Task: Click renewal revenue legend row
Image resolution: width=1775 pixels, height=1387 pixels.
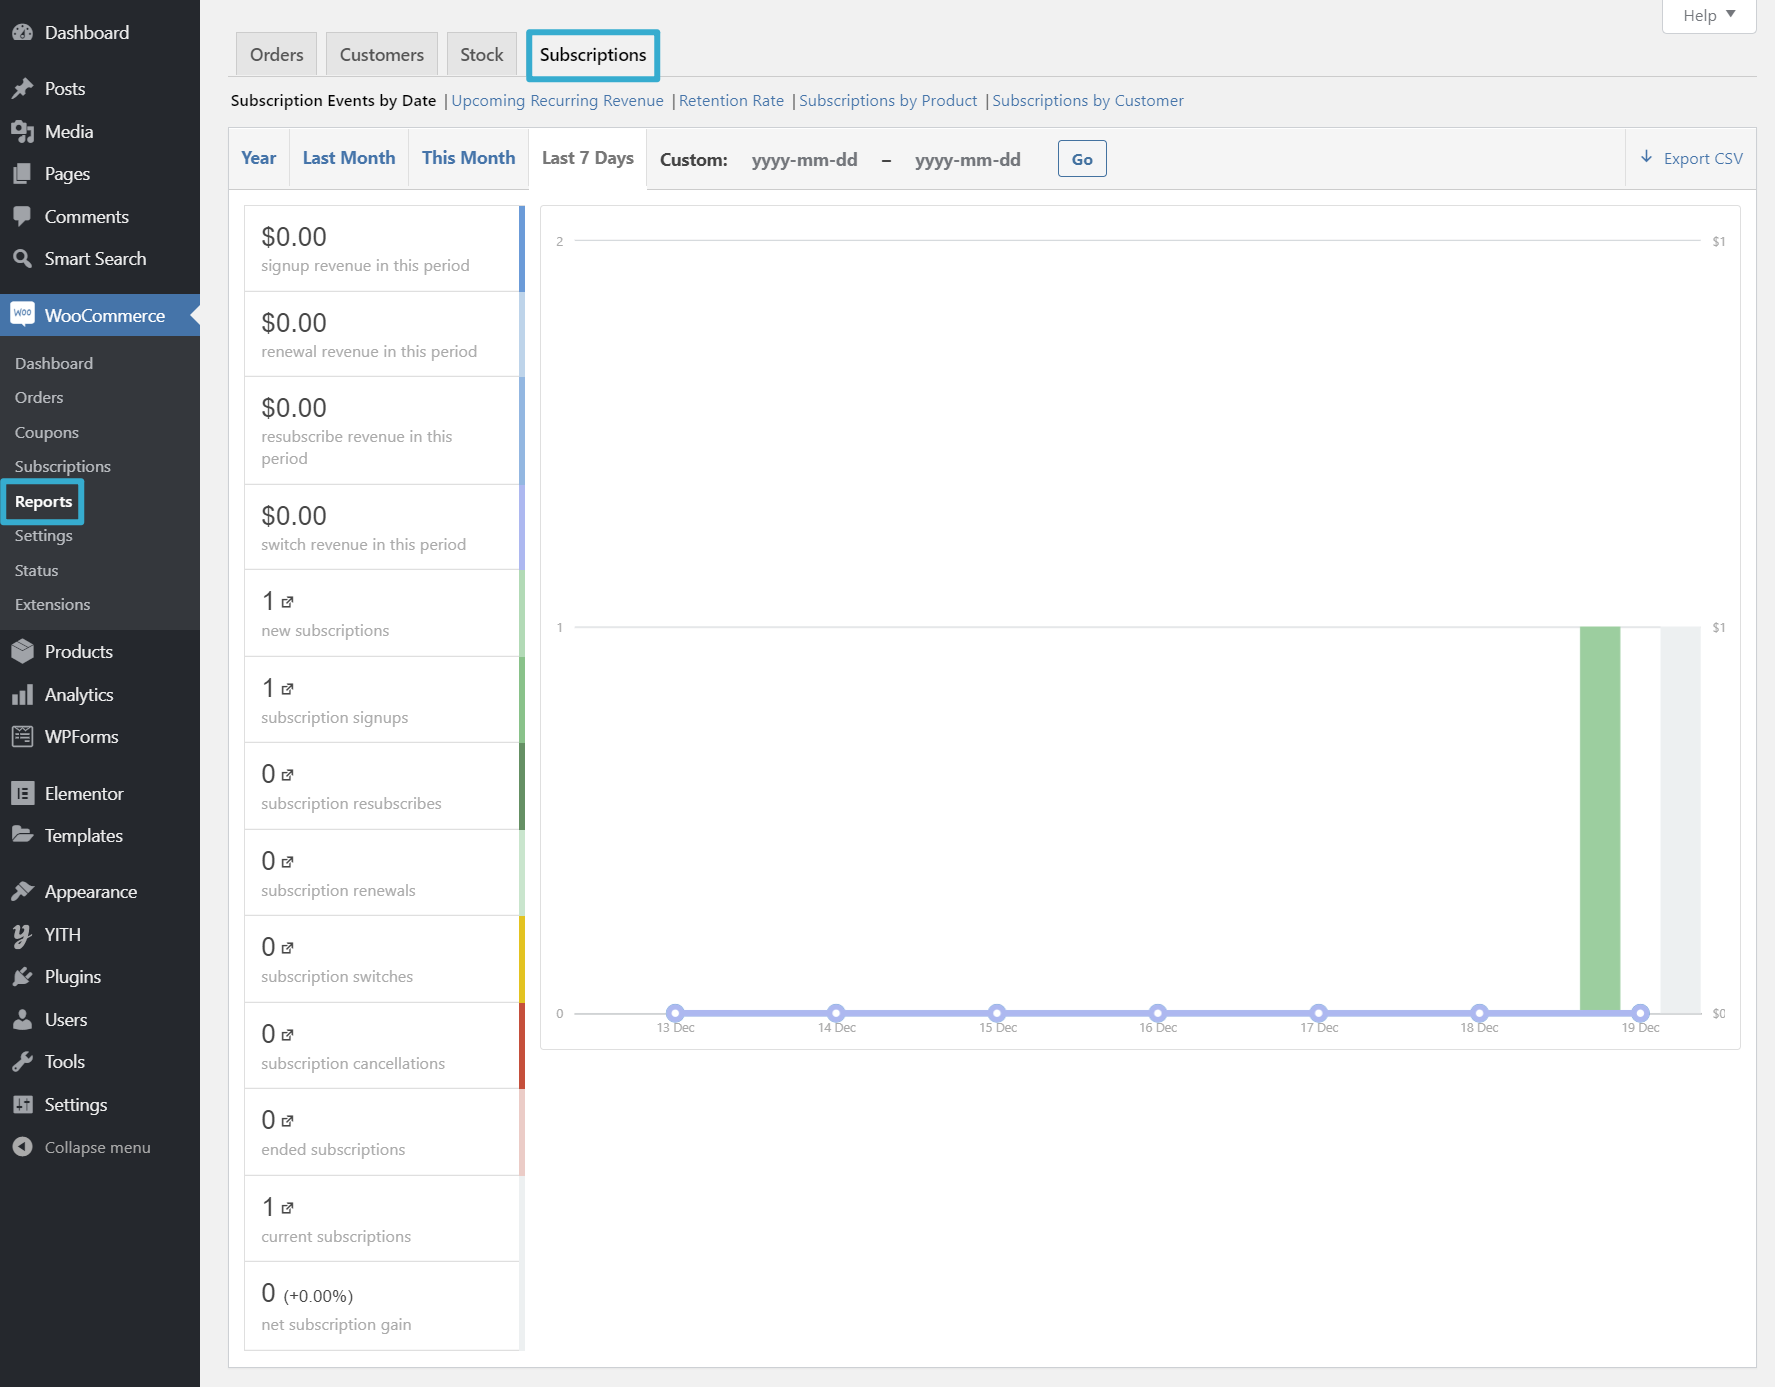Action: point(384,334)
